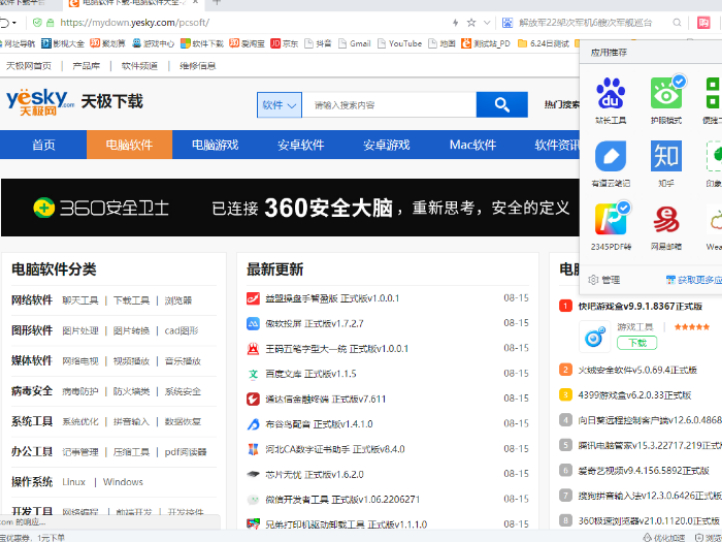Screen dimensions: 722x542
Task: Bookmark page with star icon
Action: (x=471, y=22)
